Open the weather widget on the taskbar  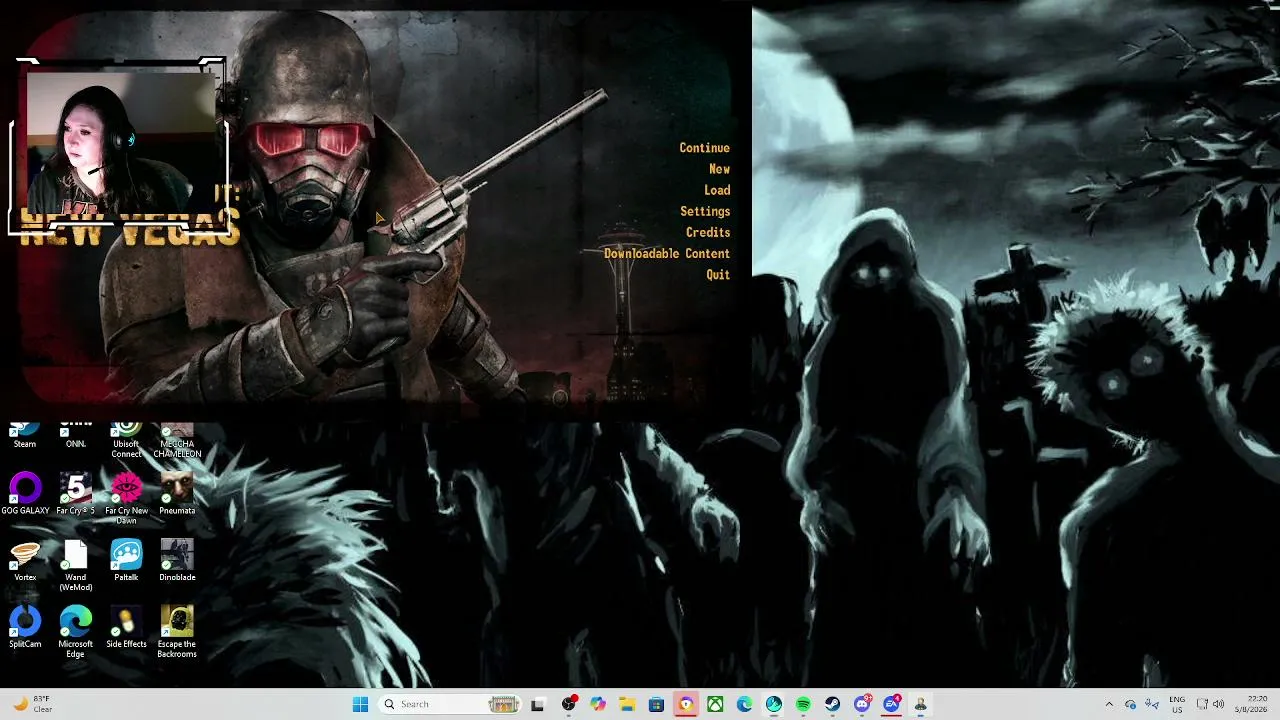pyautogui.click(x=32, y=704)
